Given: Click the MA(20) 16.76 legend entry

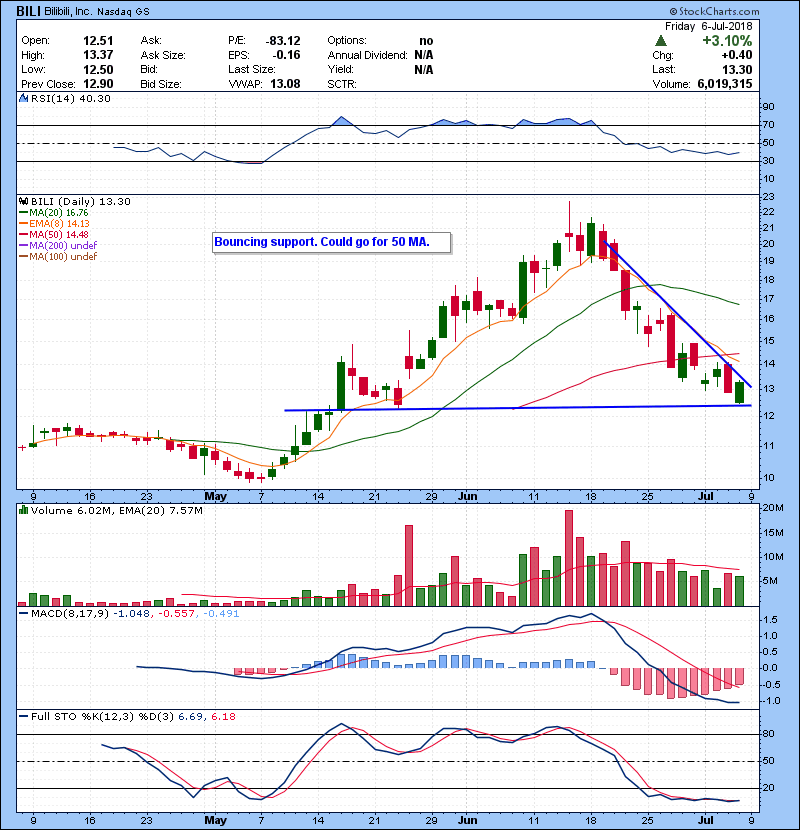Looking at the screenshot, I should (x=54, y=212).
